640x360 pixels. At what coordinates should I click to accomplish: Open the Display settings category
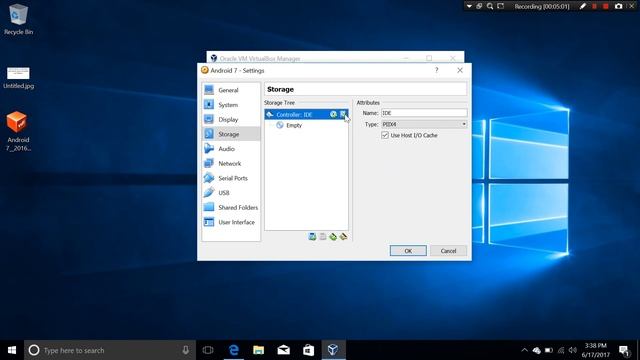click(x=231, y=119)
